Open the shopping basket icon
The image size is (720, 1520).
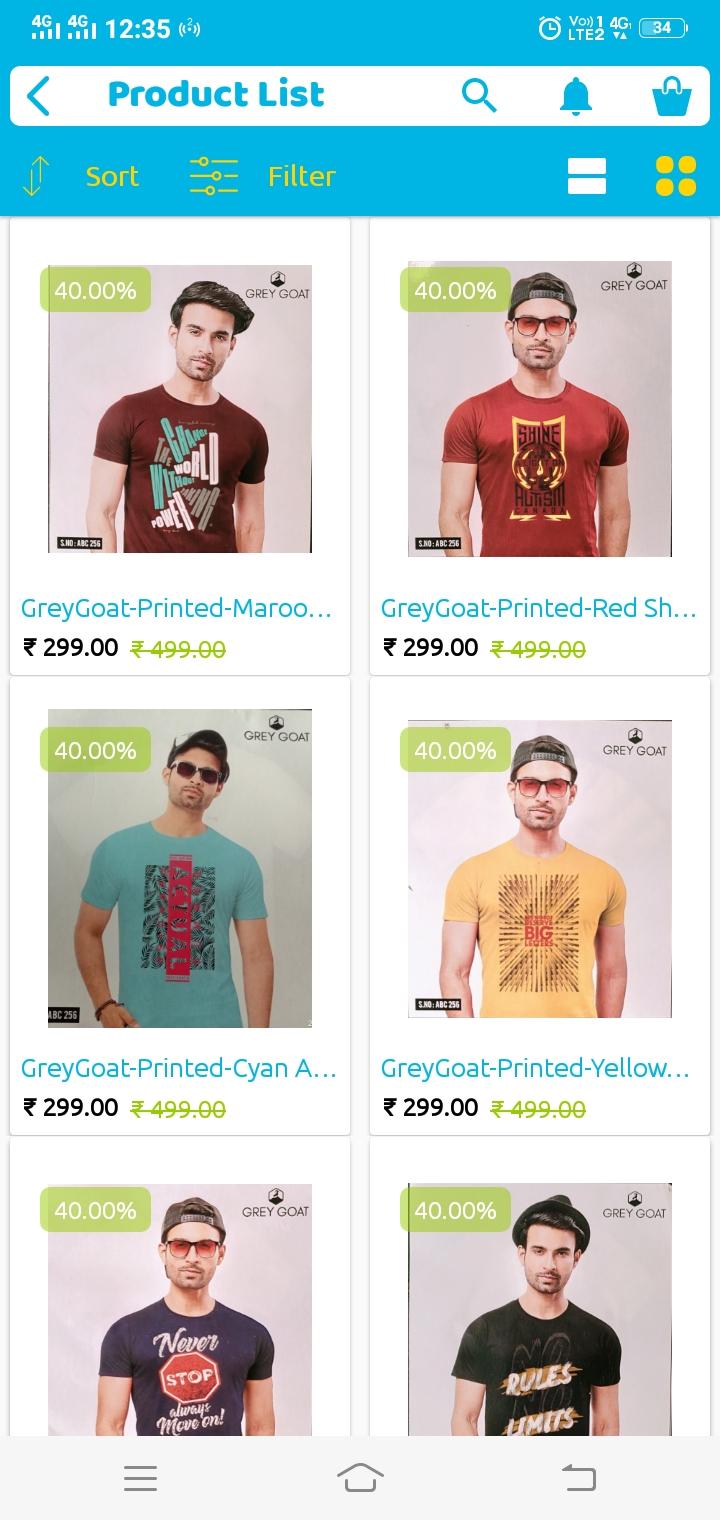[671, 96]
